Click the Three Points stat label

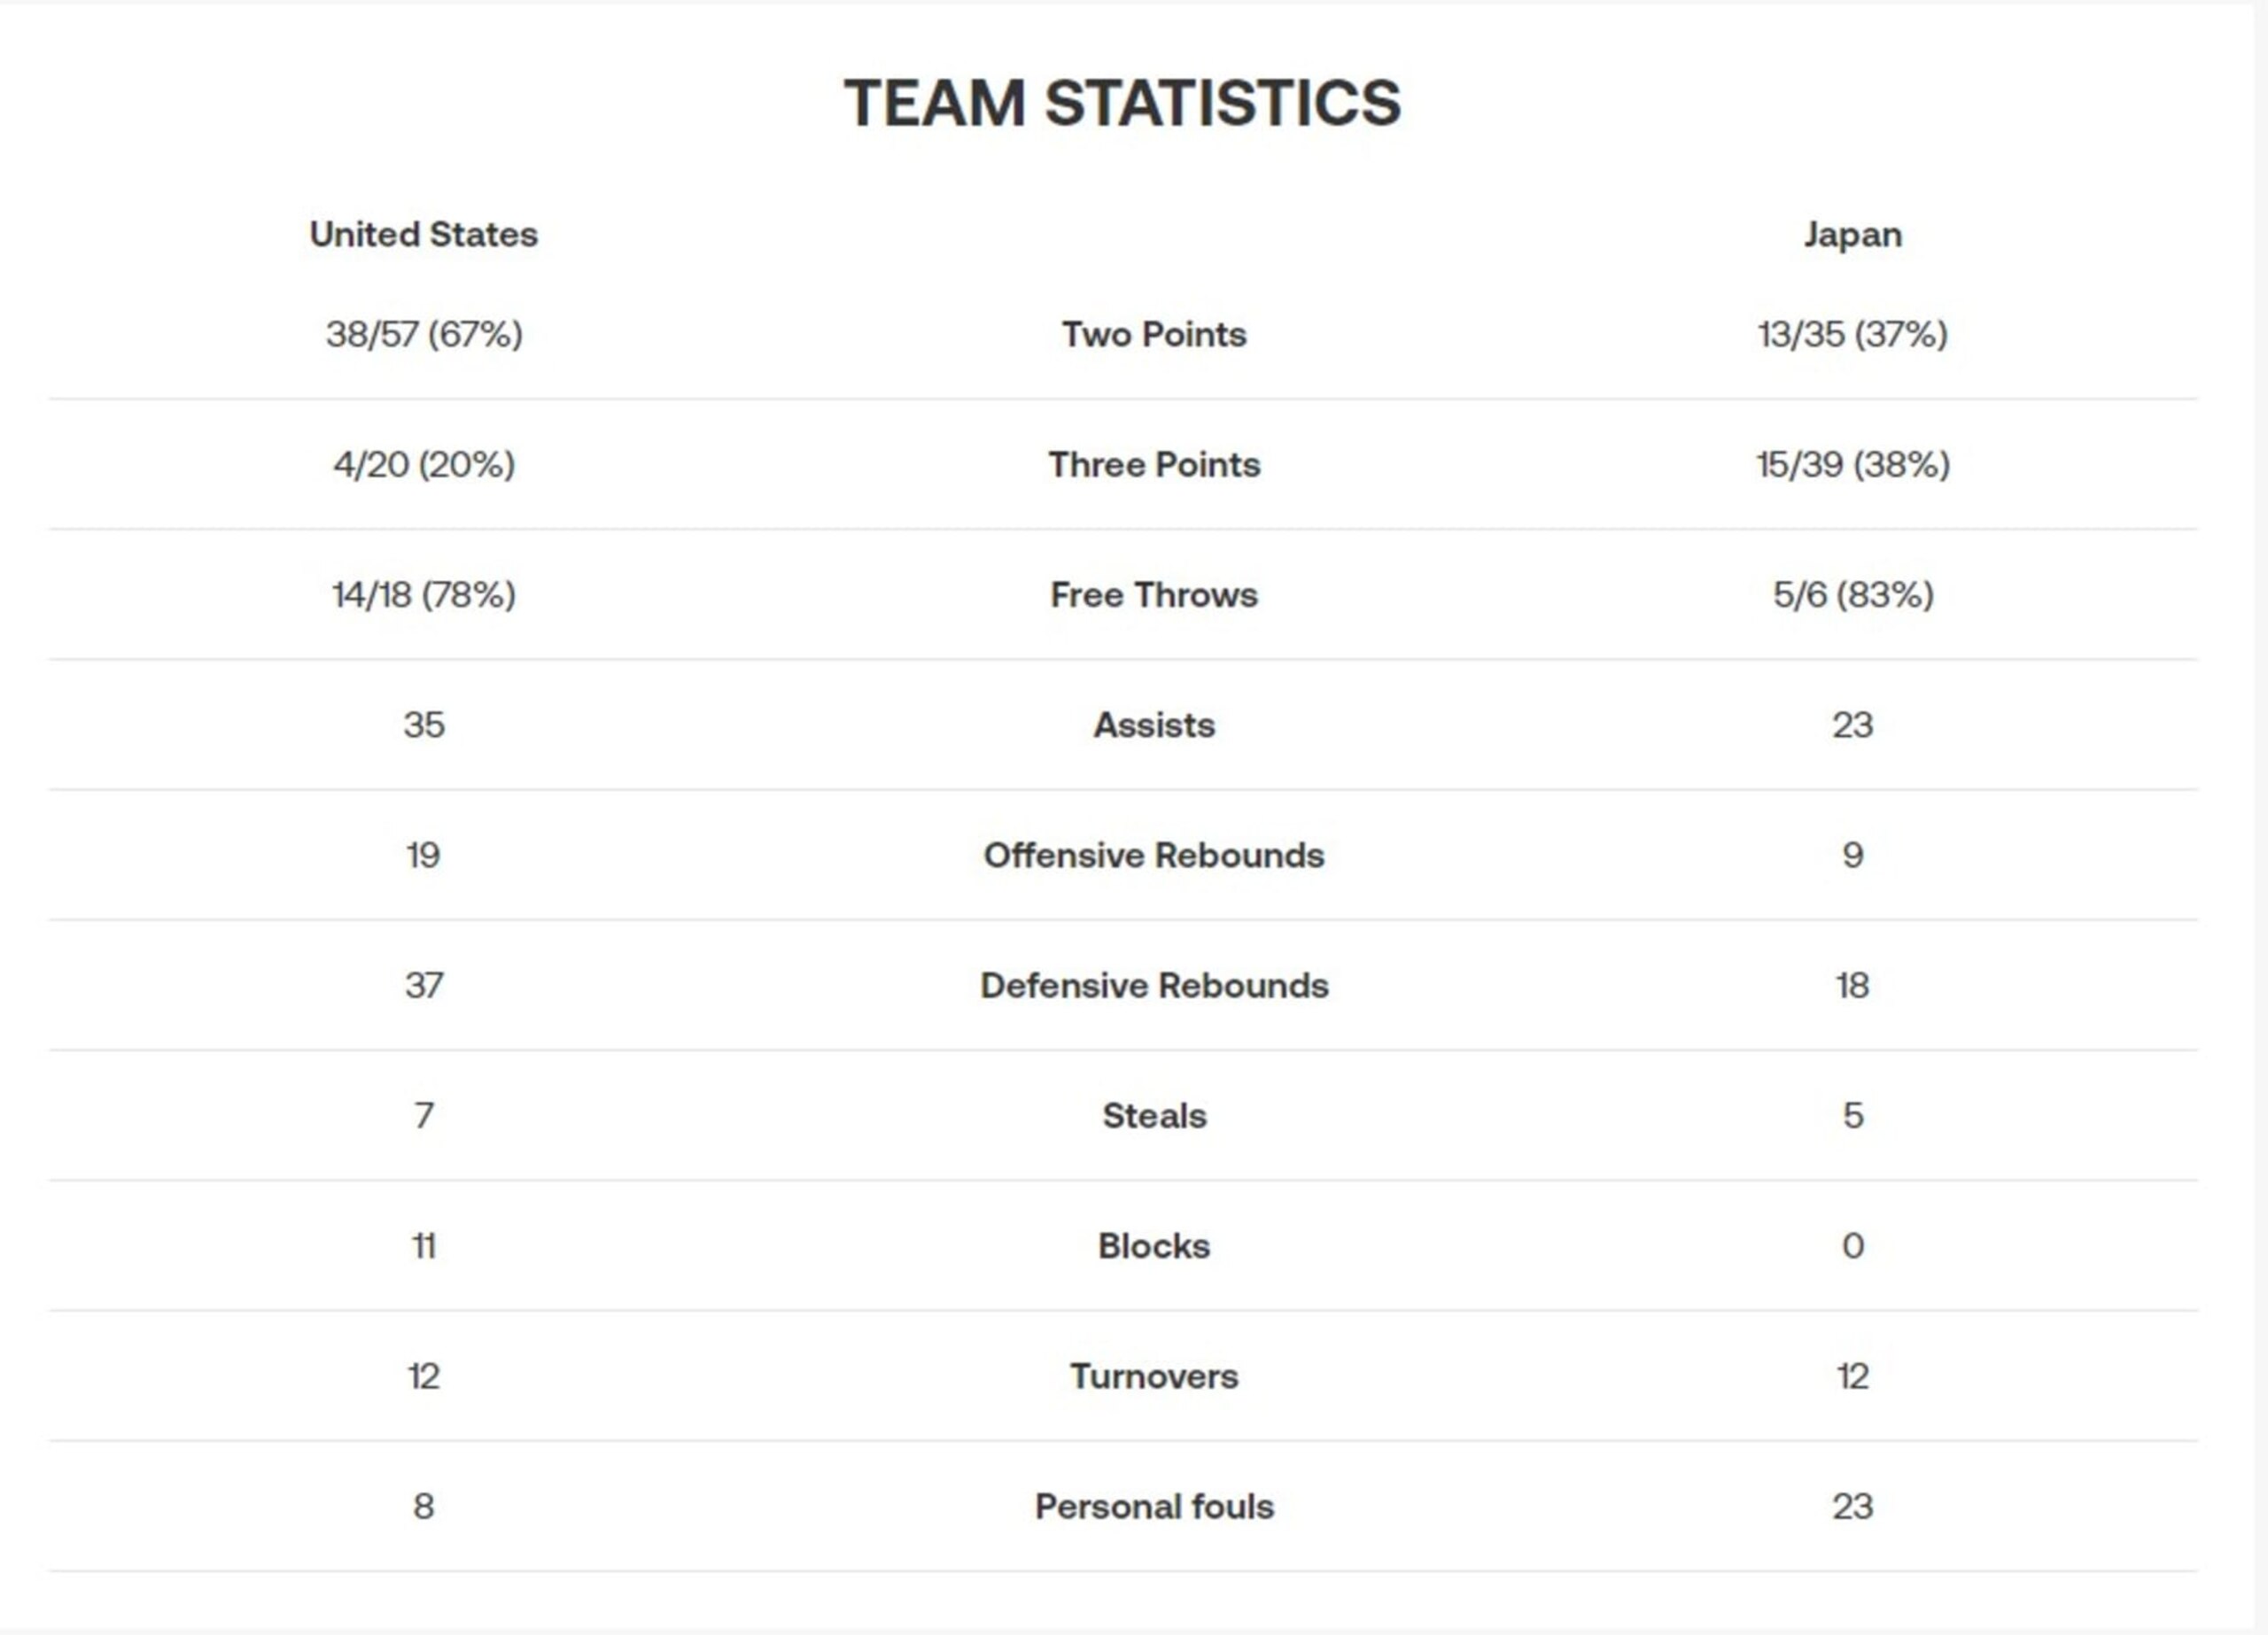1154,464
